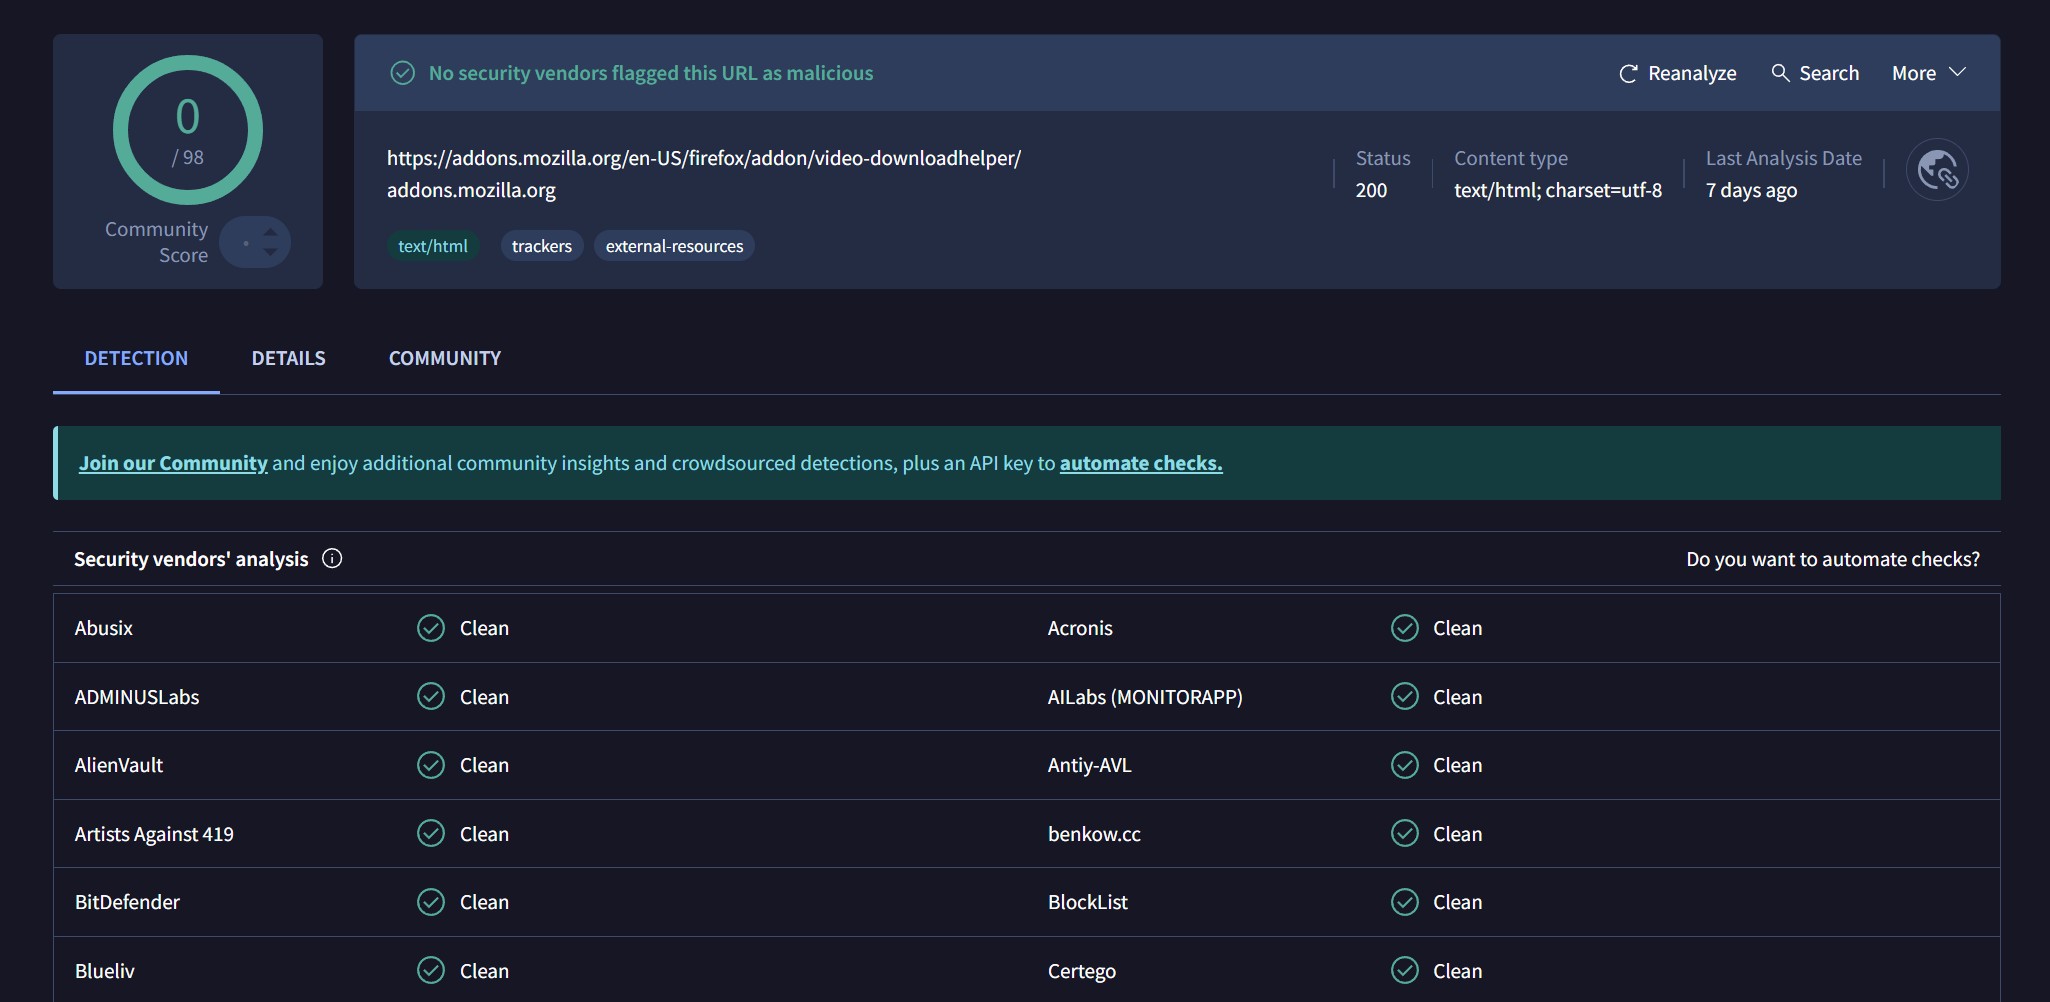Vote up using the Community Score up arrow
2050x1002 pixels.
270,232
